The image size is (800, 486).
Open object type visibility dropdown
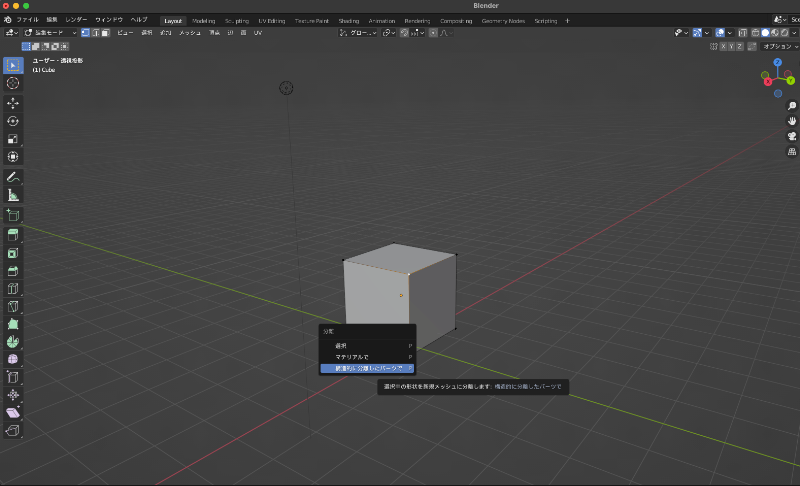point(682,33)
